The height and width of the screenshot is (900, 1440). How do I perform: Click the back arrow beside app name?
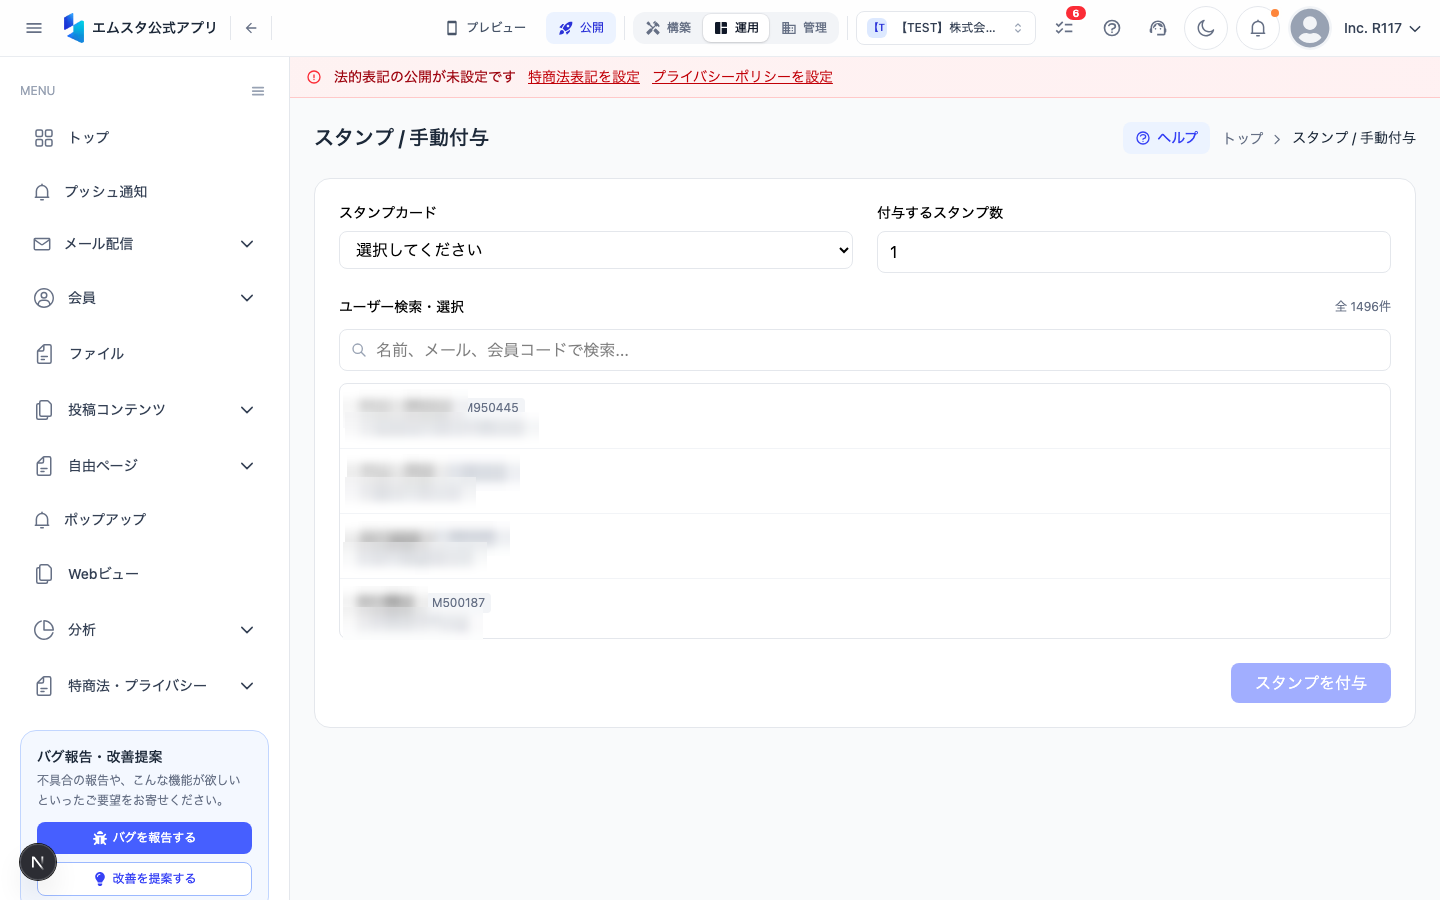coord(251,28)
